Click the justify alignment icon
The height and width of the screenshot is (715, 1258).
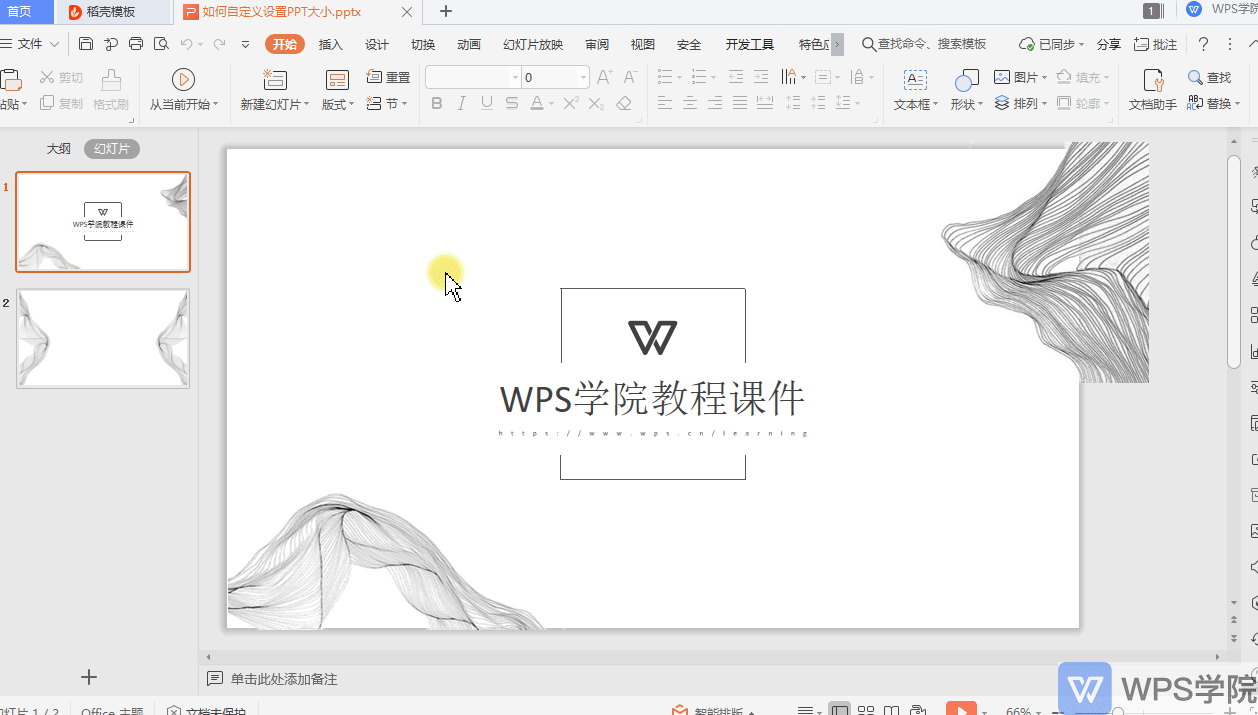740,103
